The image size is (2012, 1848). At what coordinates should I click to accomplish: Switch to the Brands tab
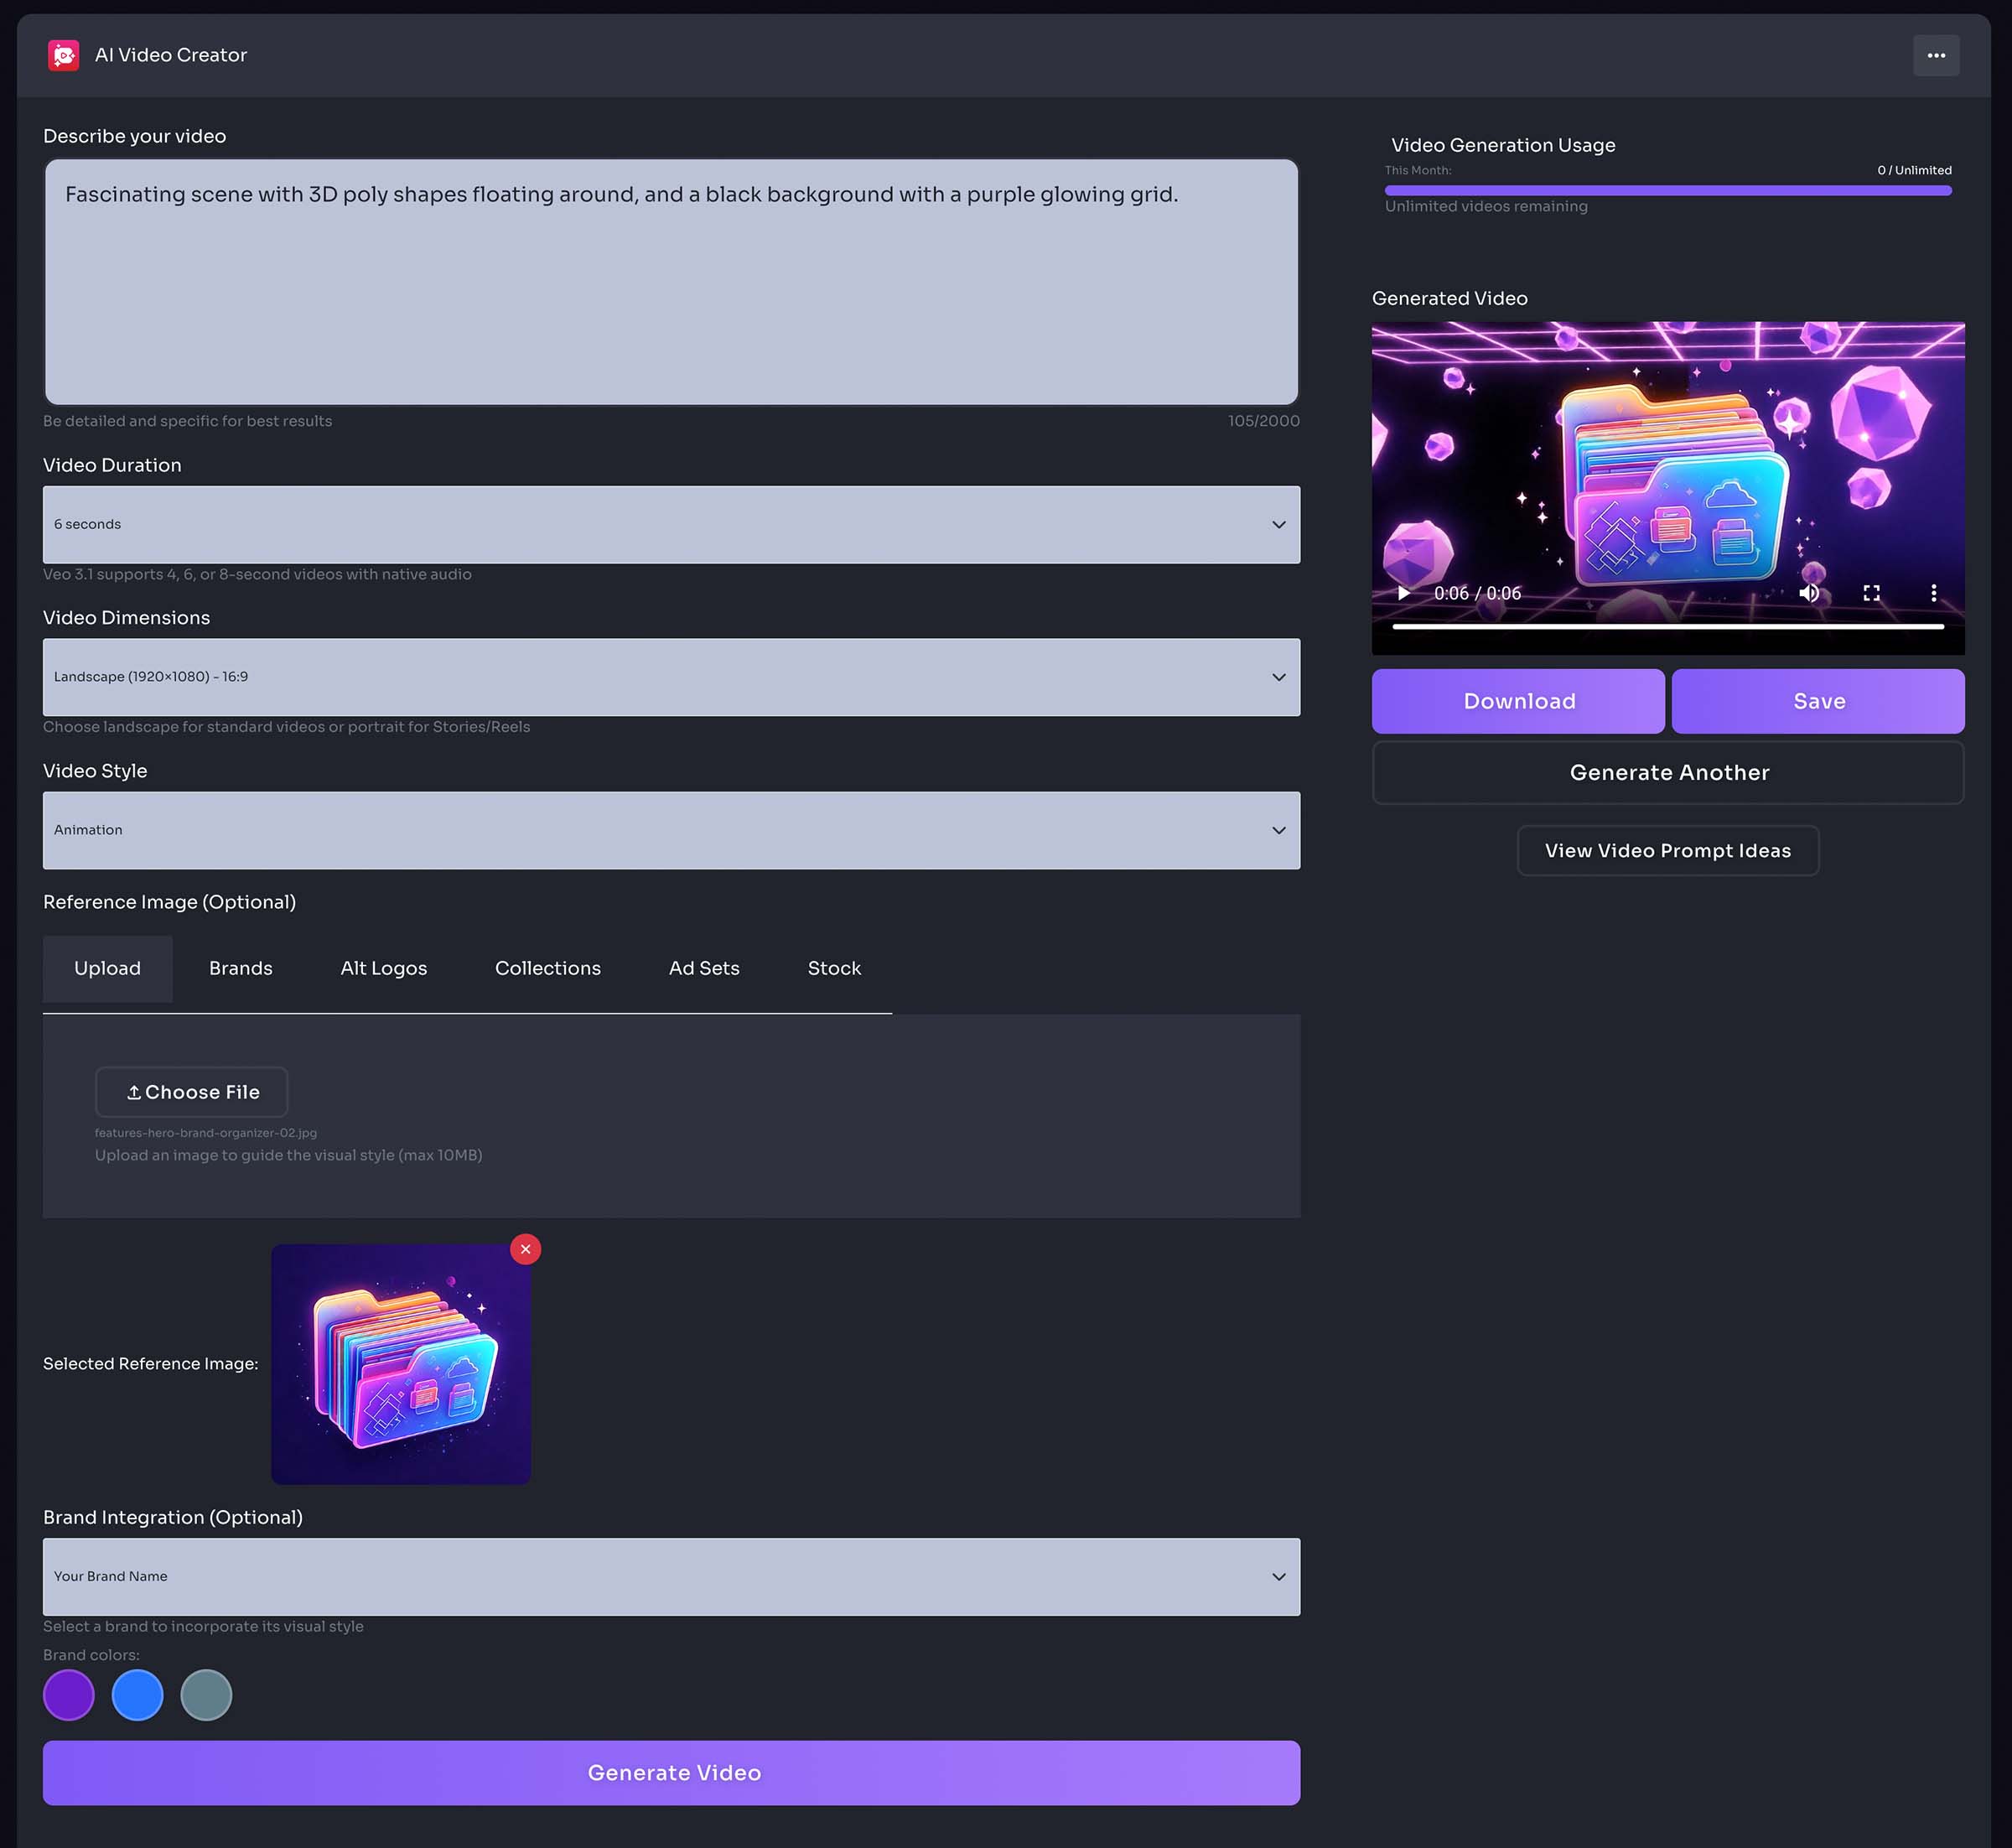tap(240, 968)
